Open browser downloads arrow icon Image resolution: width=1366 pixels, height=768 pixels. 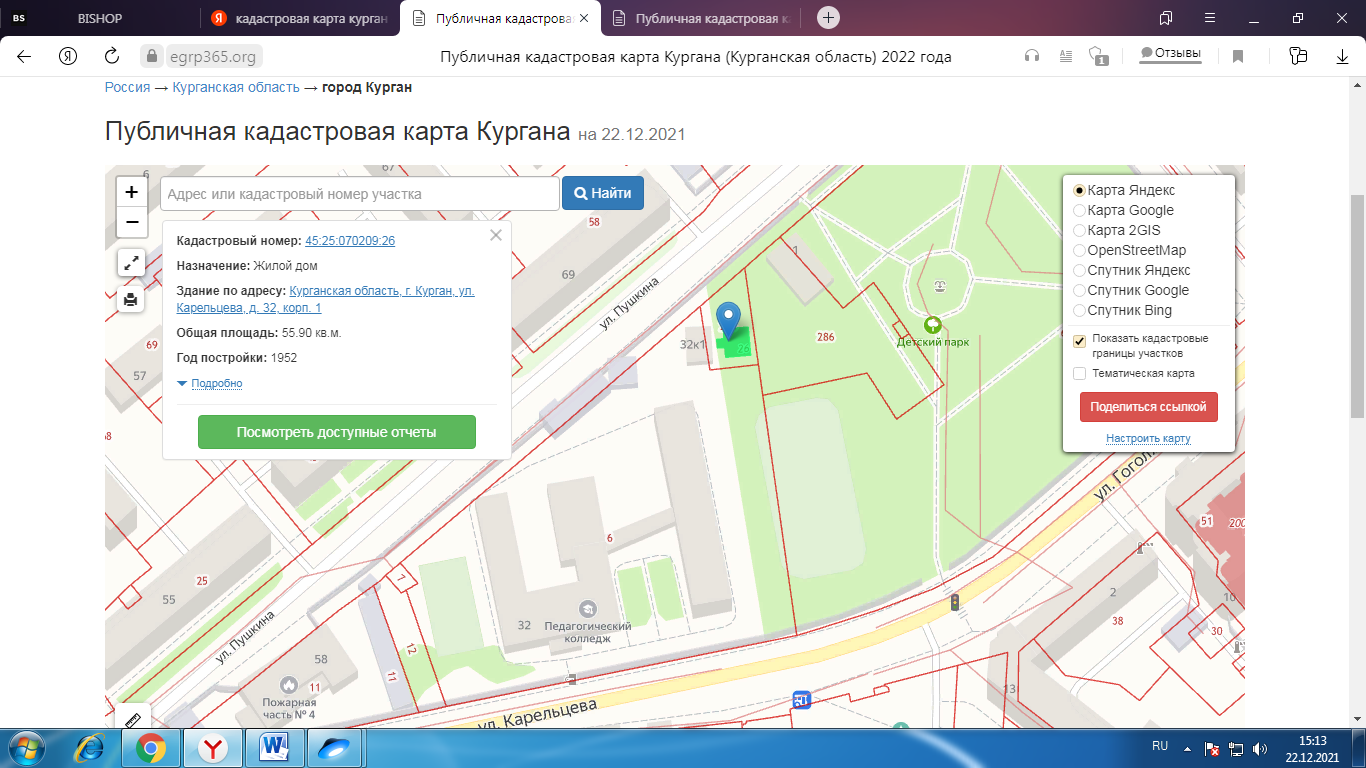click(x=1343, y=56)
